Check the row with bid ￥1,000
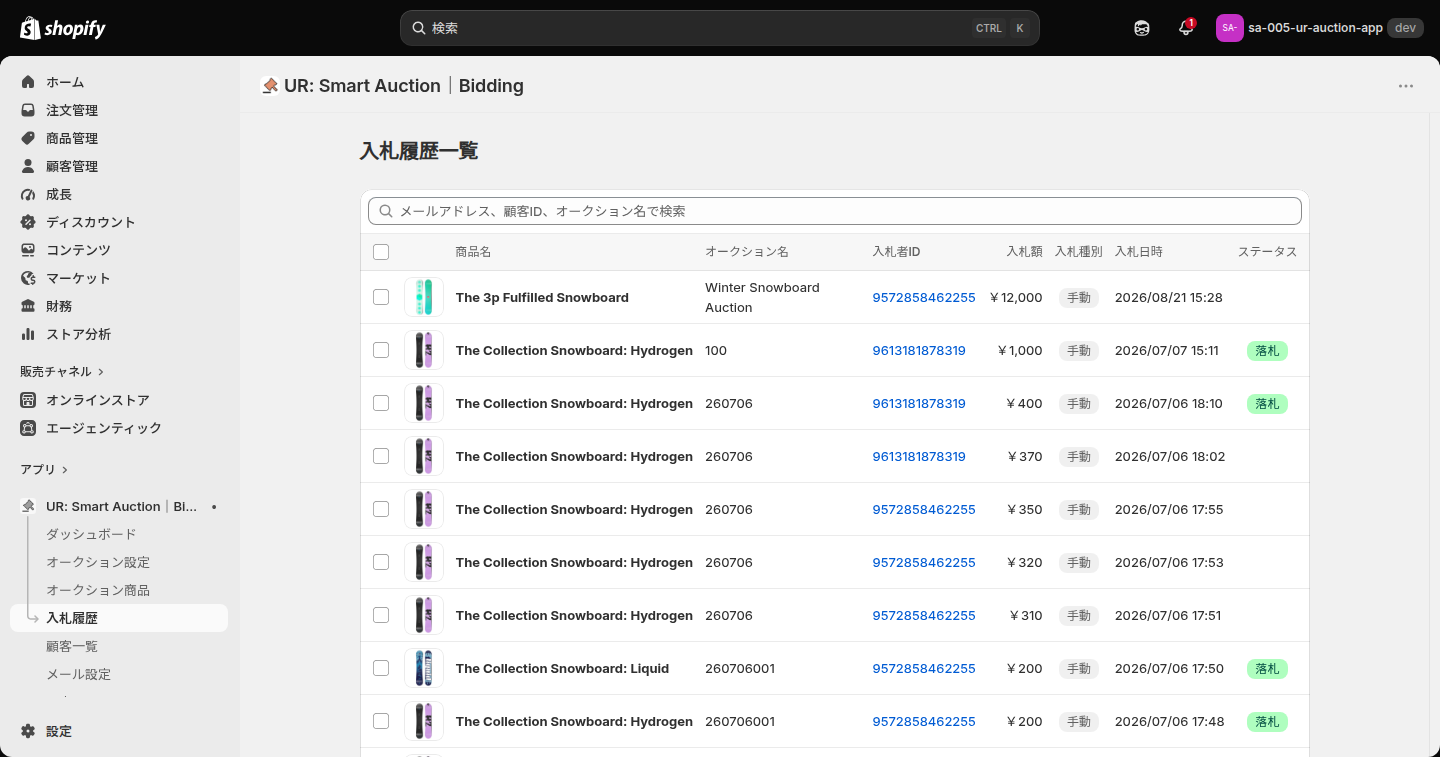1440x757 pixels. coord(381,350)
